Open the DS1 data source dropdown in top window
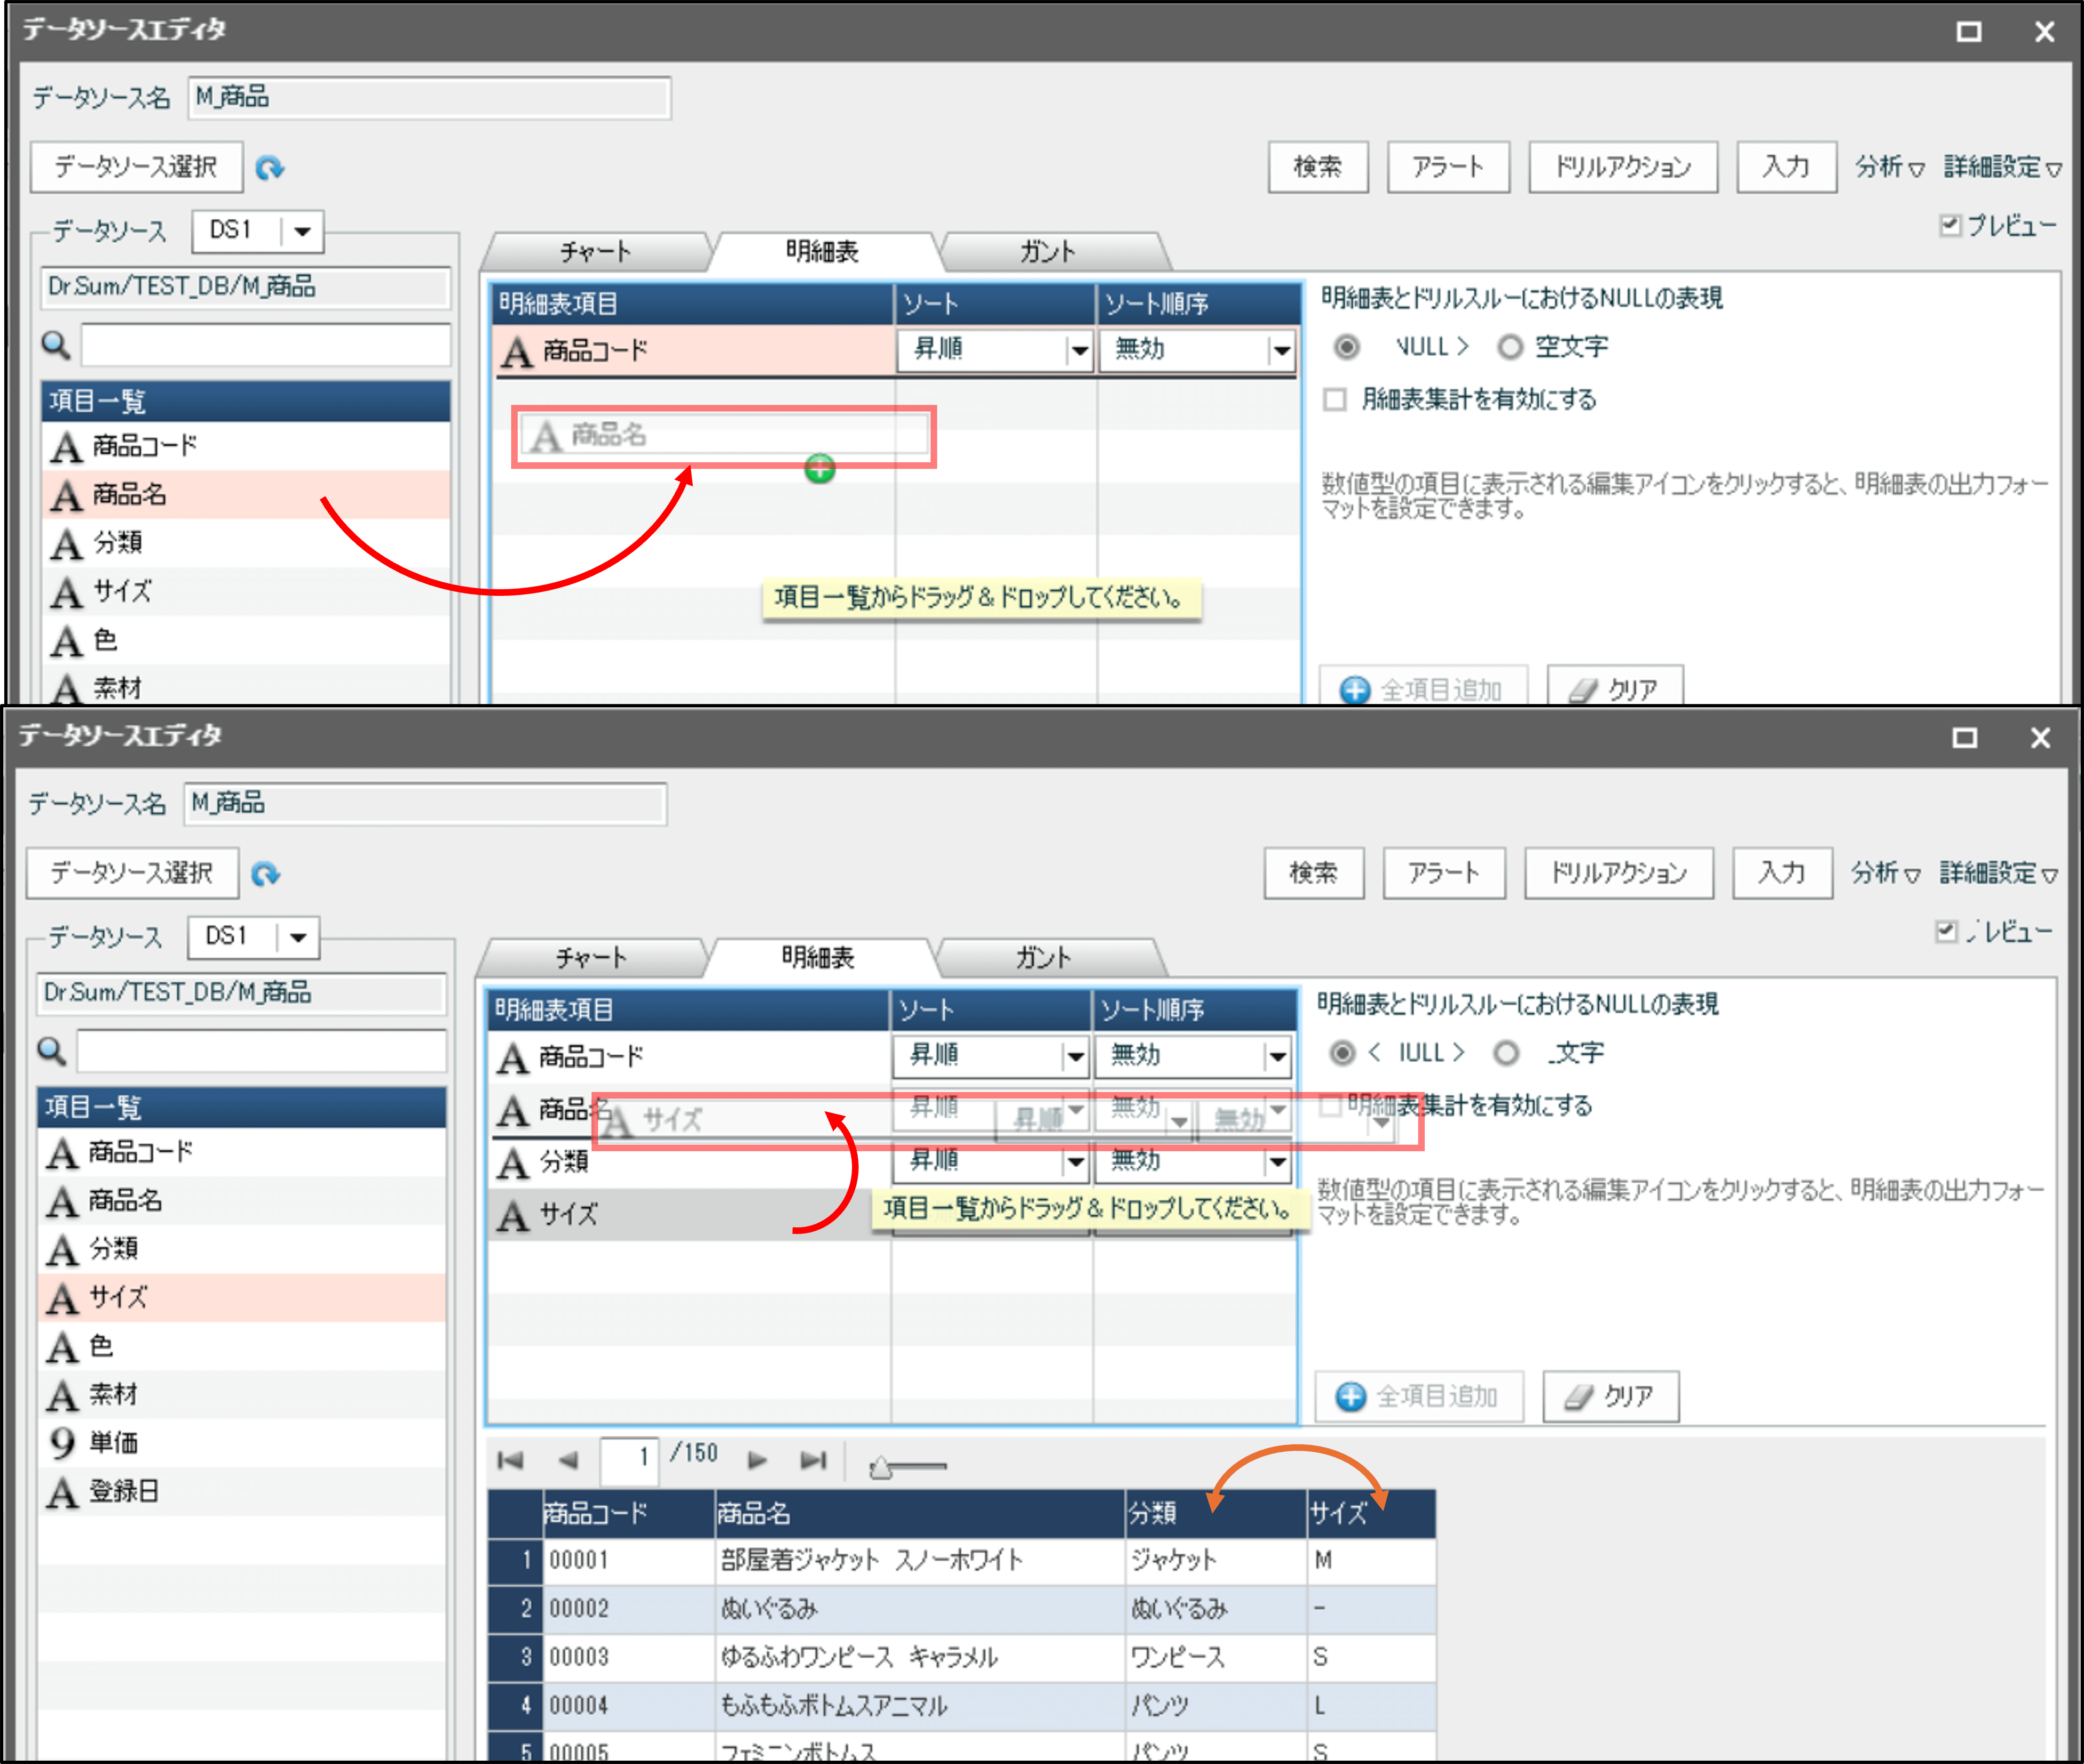 tap(302, 232)
